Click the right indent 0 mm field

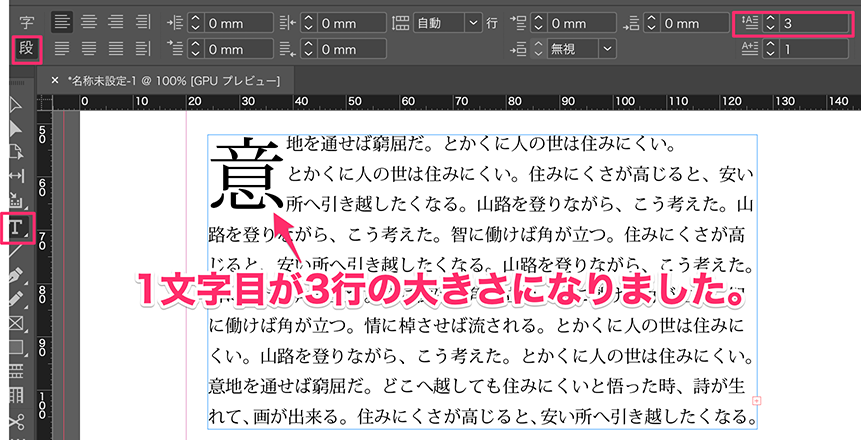pos(351,23)
